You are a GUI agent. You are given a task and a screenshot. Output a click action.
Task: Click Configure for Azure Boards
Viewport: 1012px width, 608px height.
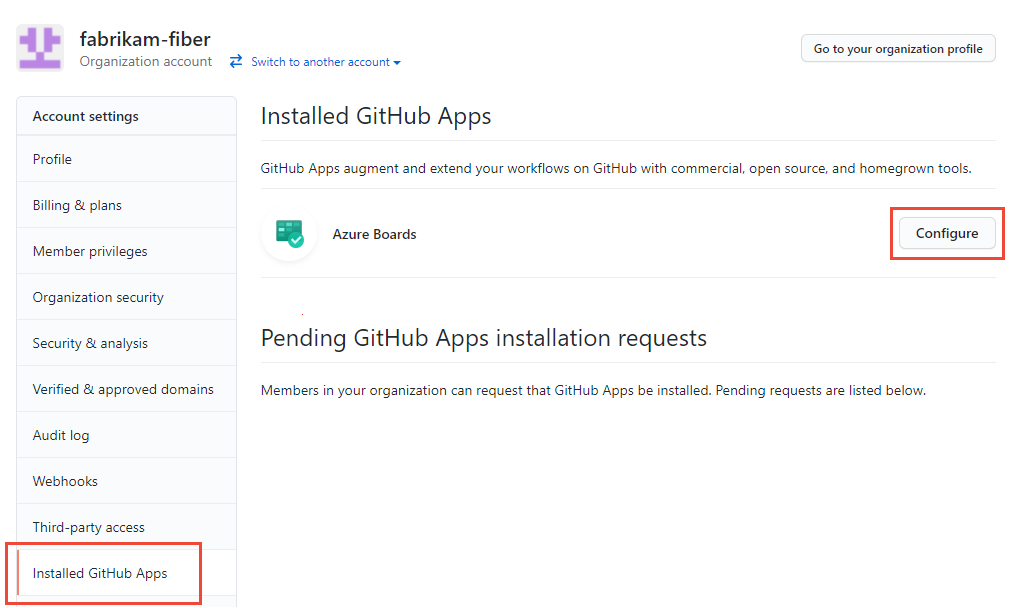(945, 233)
